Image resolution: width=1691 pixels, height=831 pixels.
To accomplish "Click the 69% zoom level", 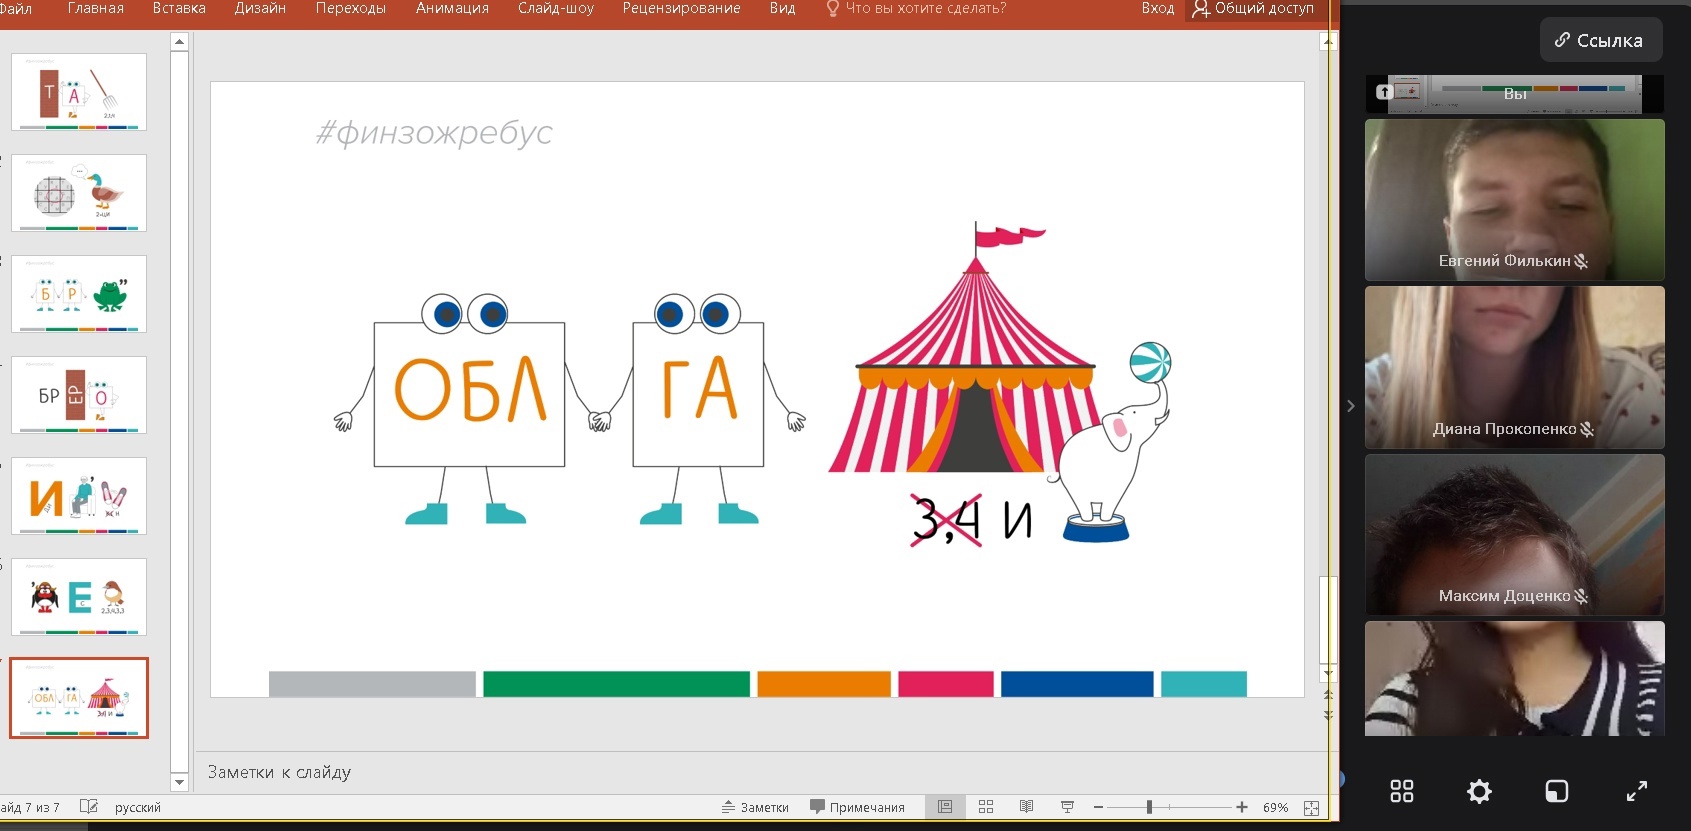I will (1275, 807).
